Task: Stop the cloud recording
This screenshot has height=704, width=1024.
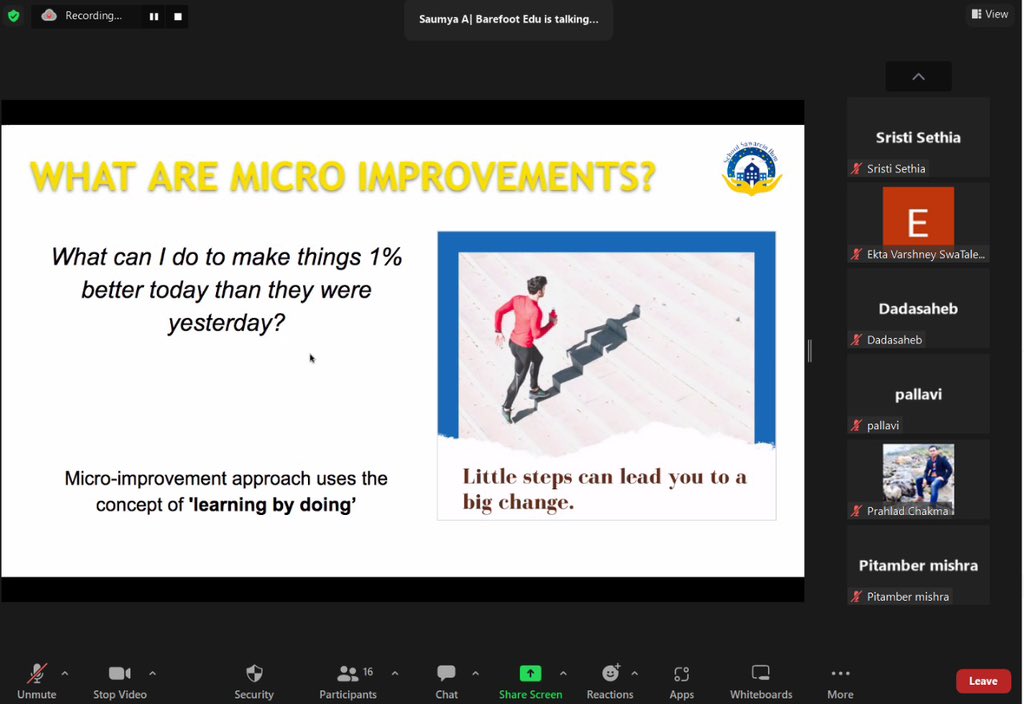Action: click(178, 16)
